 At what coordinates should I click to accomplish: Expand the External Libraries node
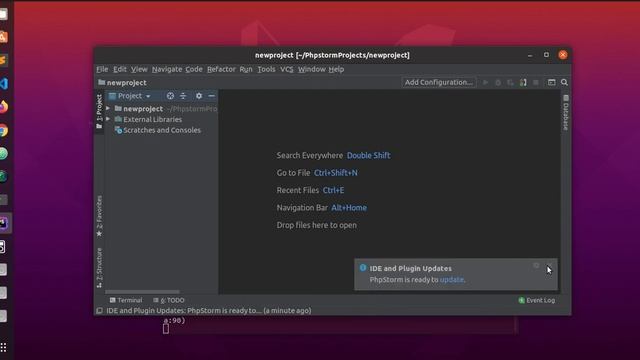tap(108, 119)
